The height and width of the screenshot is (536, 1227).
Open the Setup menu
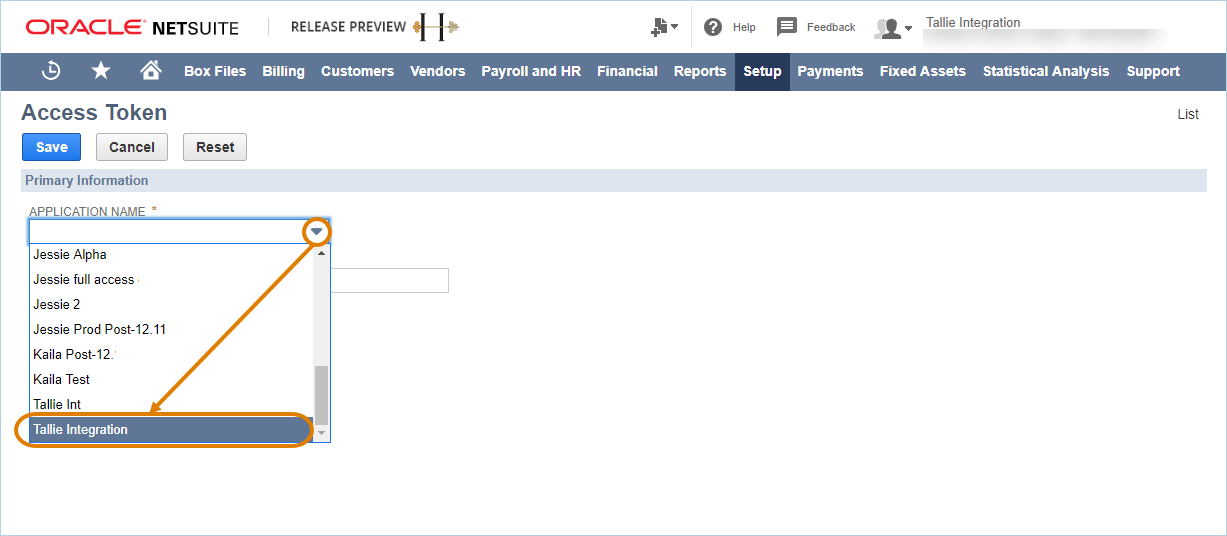[x=762, y=71]
